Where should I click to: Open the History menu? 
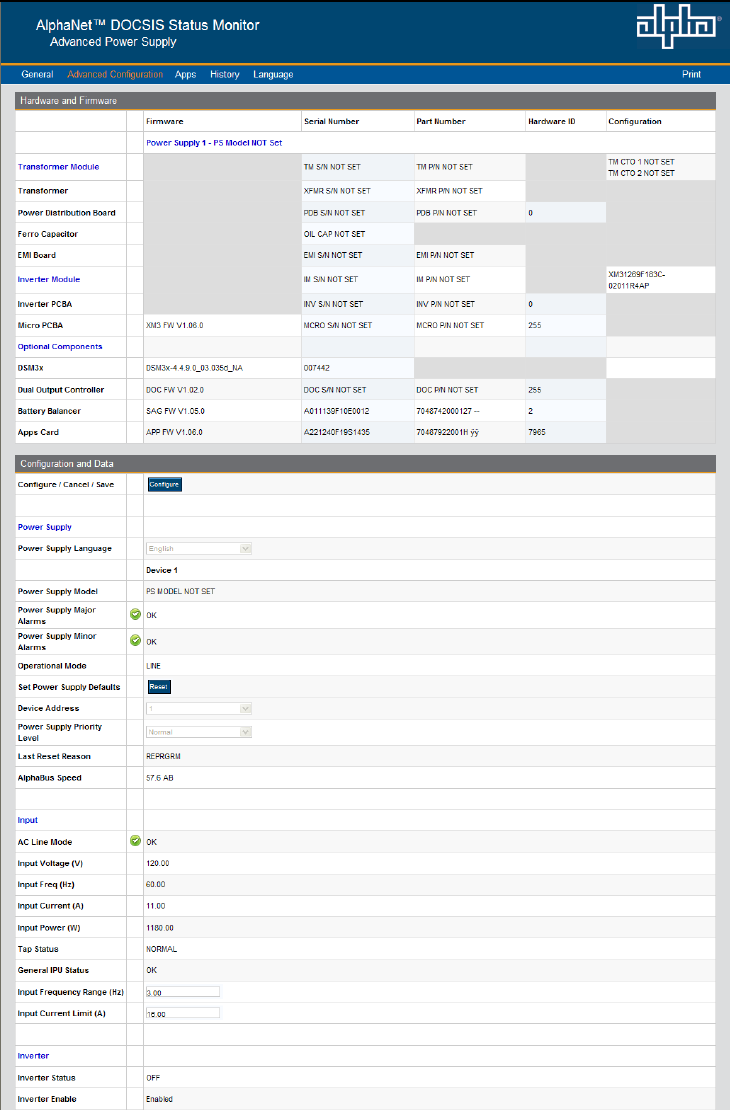(x=224, y=74)
